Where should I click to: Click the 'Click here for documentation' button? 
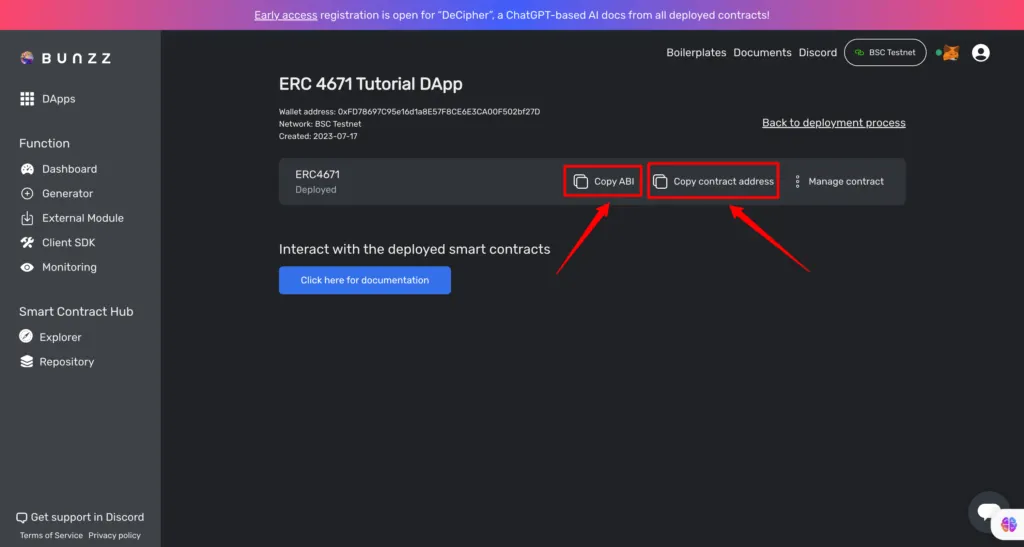pos(364,280)
